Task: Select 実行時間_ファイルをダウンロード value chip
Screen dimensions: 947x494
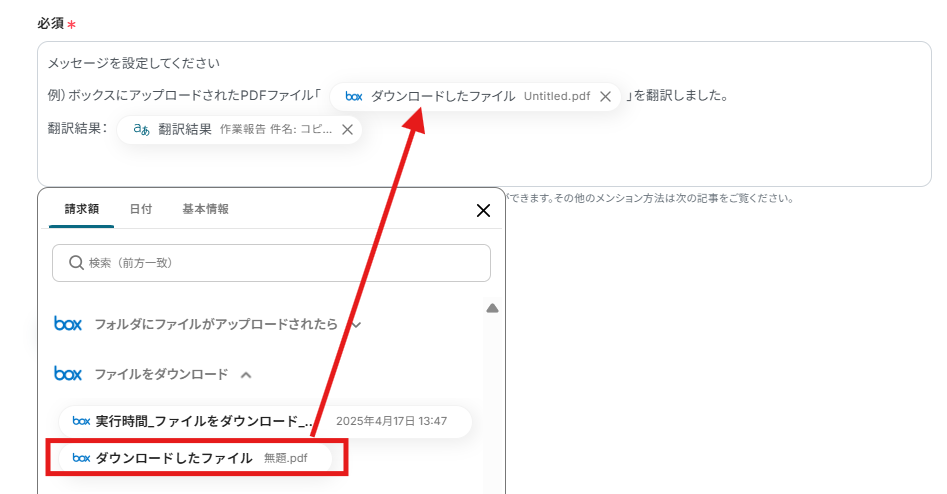Action: pyautogui.click(x=265, y=421)
